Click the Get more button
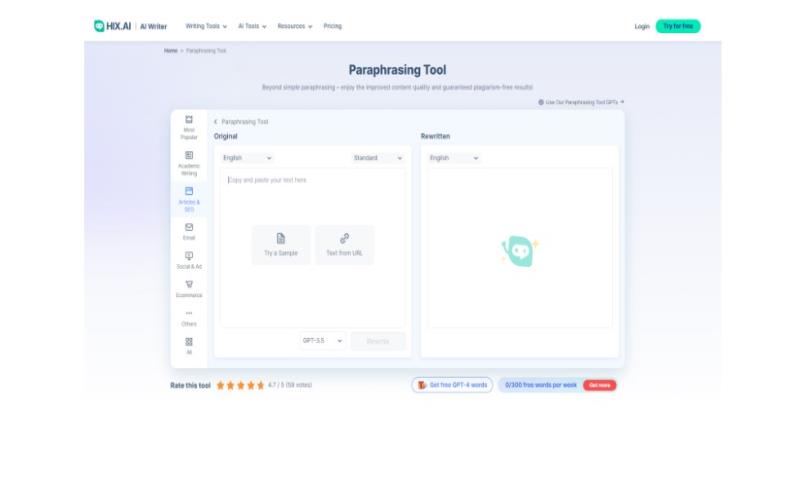 click(x=600, y=385)
